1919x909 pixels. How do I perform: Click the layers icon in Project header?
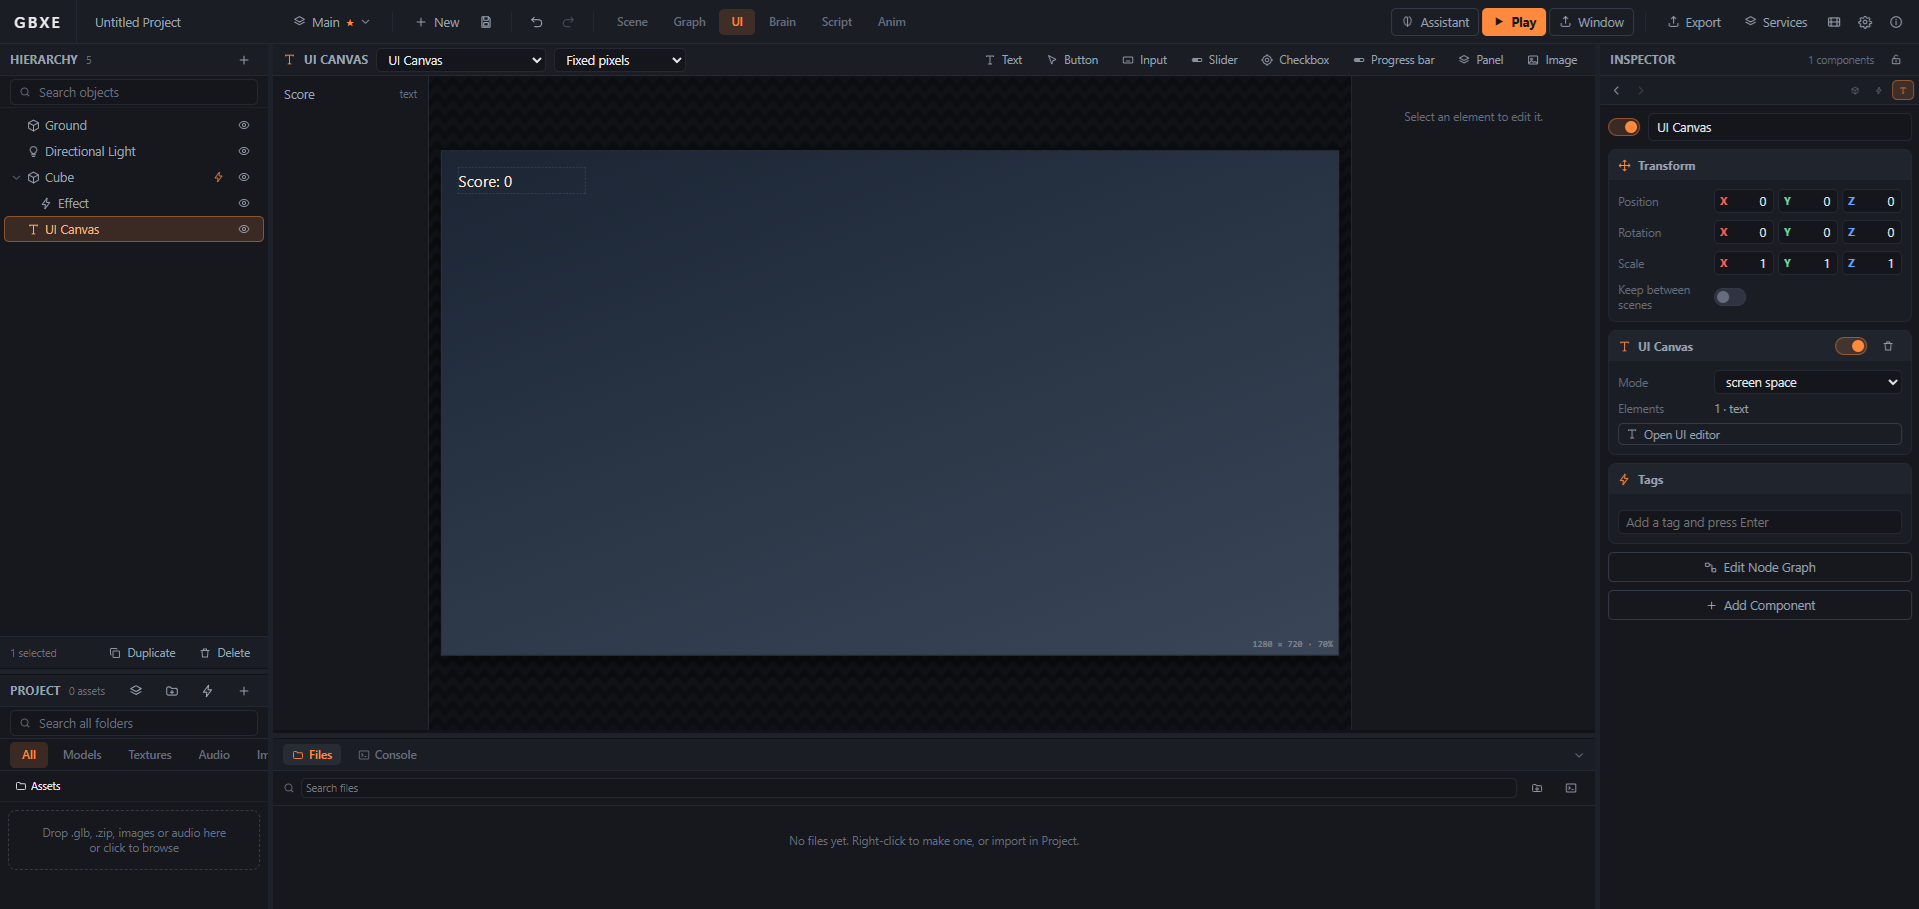click(x=136, y=691)
